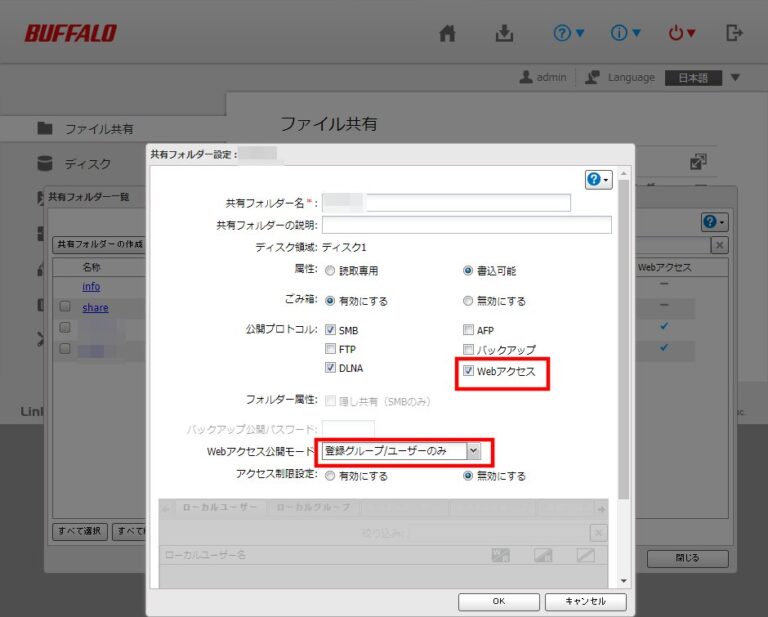Go to home via house icon
Viewport: 768px width, 617px height.
pyautogui.click(x=447, y=33)
